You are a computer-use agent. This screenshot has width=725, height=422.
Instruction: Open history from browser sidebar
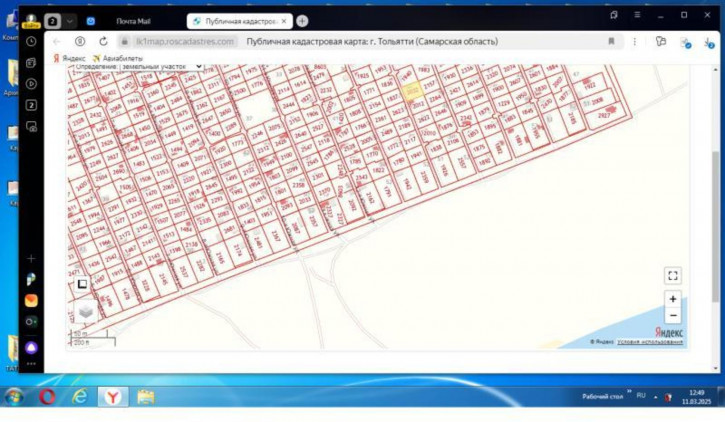point(32,42)
